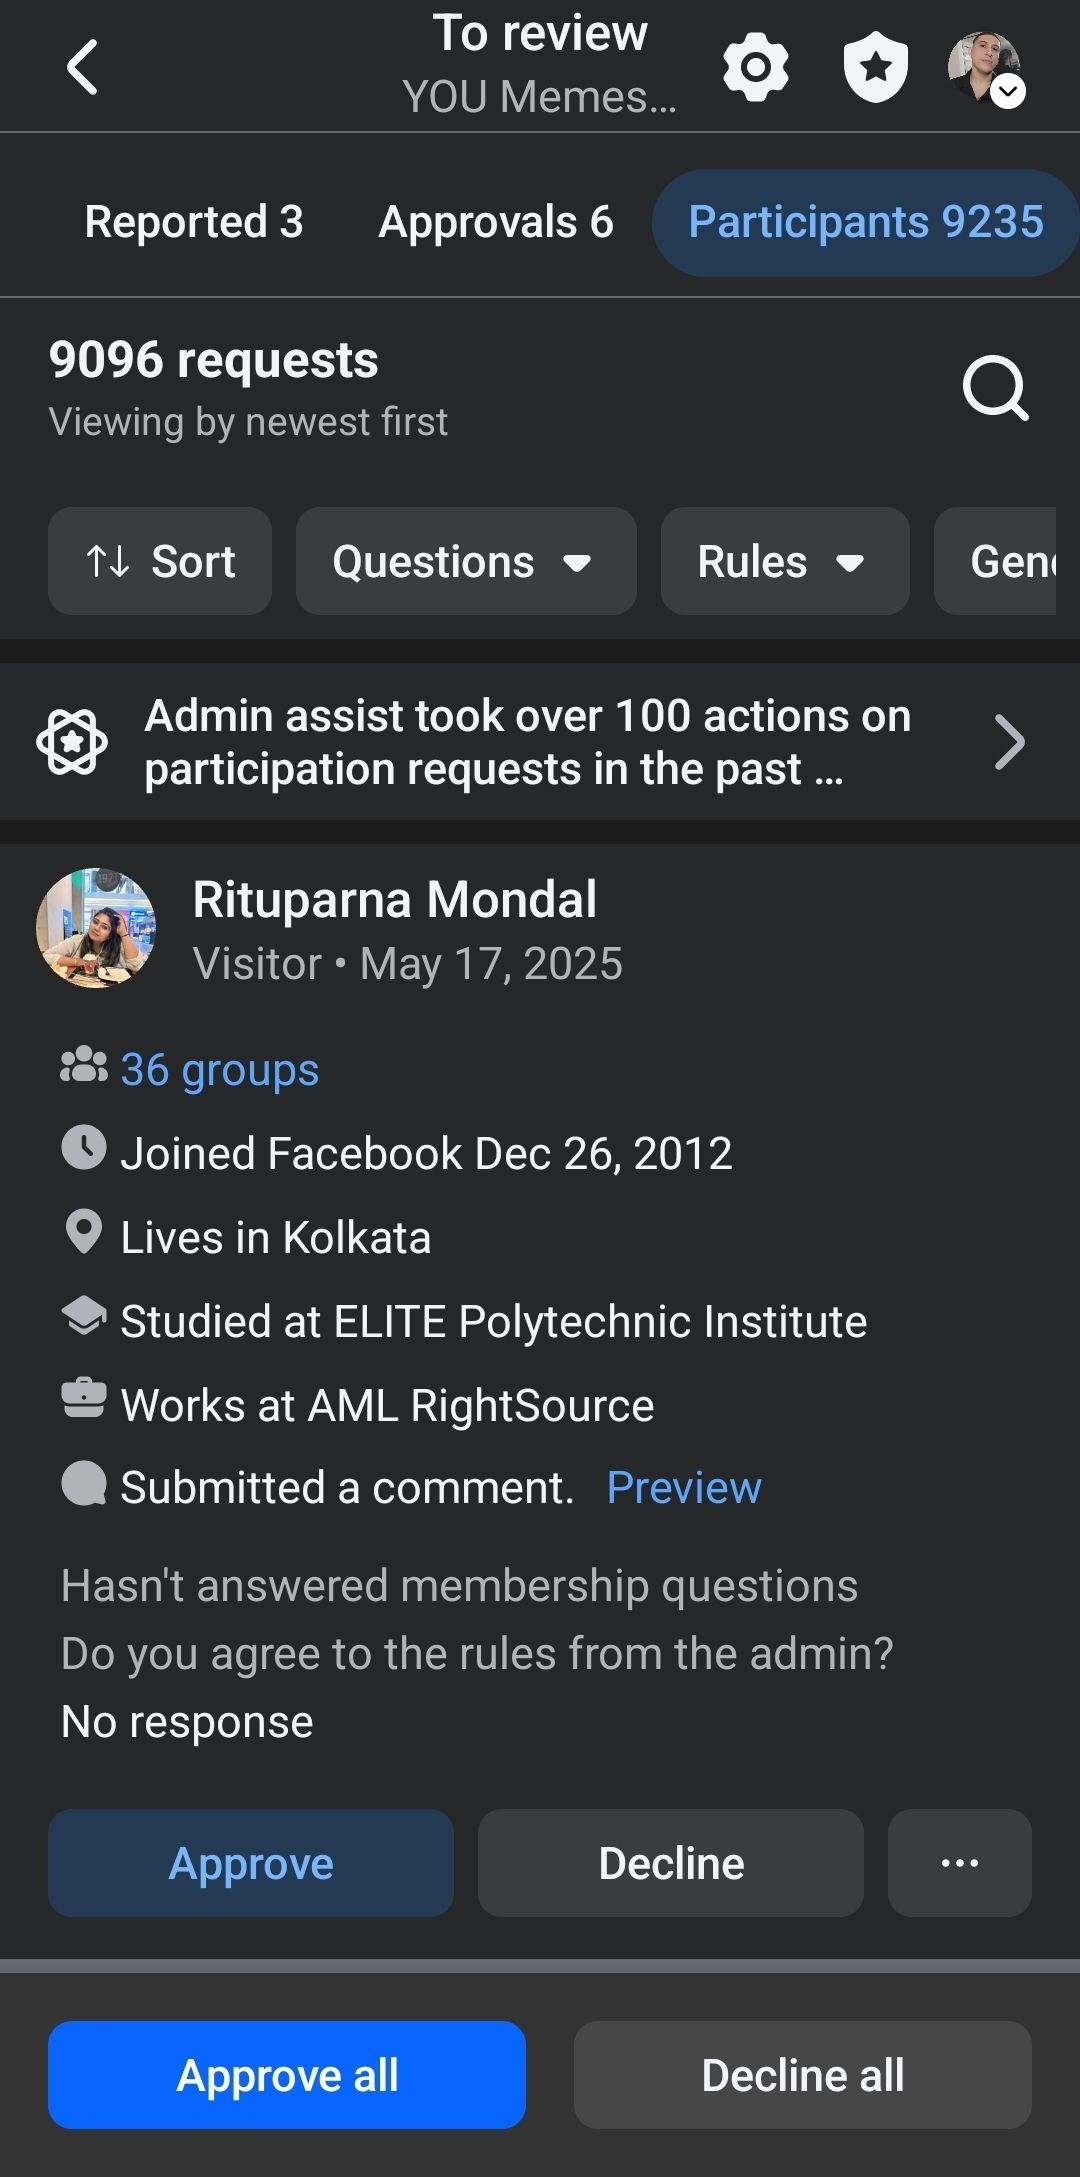
Task: Tap the Admin assist badge icon
Action: pyautogui.click(x=72, y=742)
